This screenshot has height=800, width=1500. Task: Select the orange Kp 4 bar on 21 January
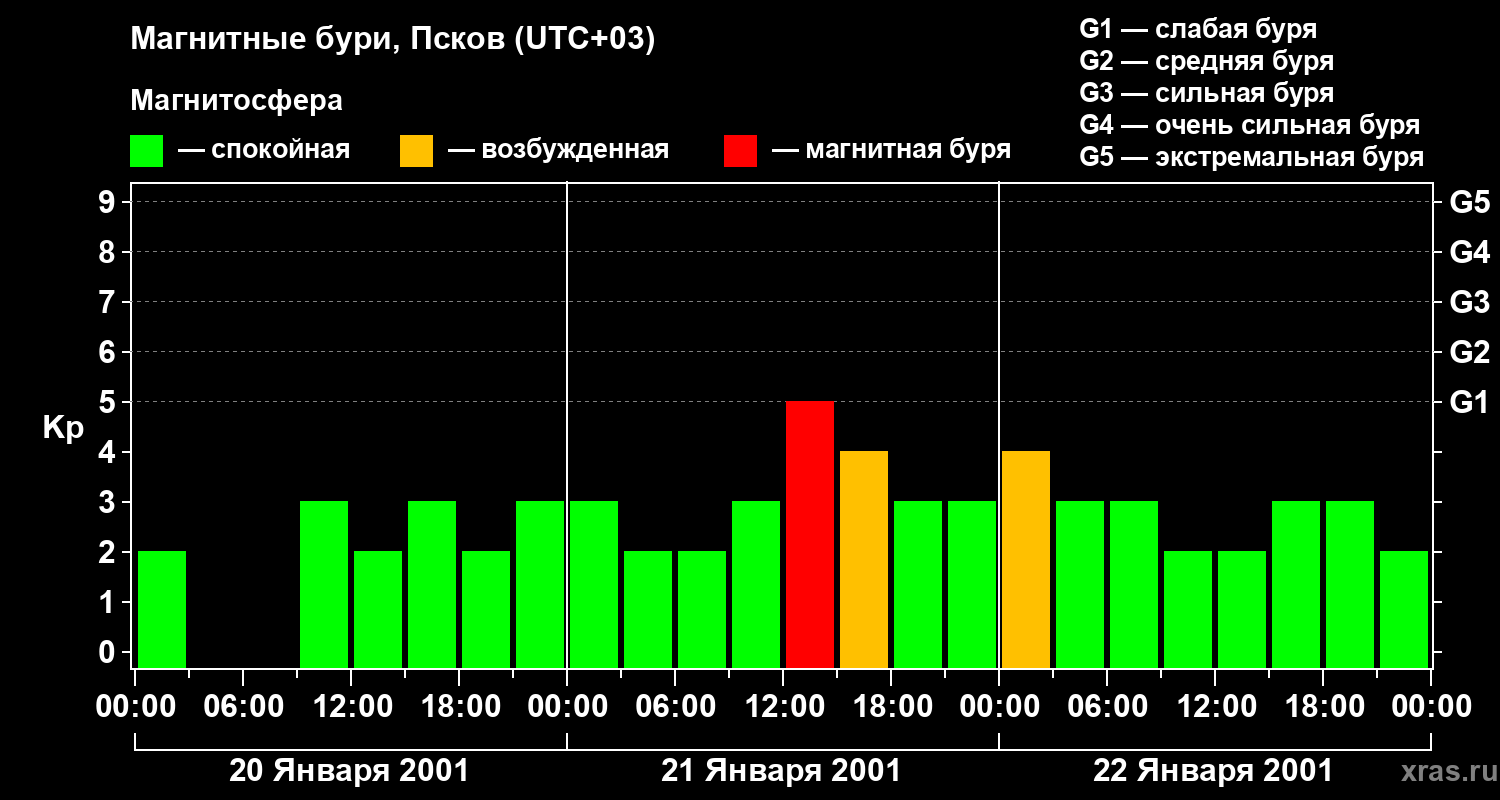coord(864,559)
